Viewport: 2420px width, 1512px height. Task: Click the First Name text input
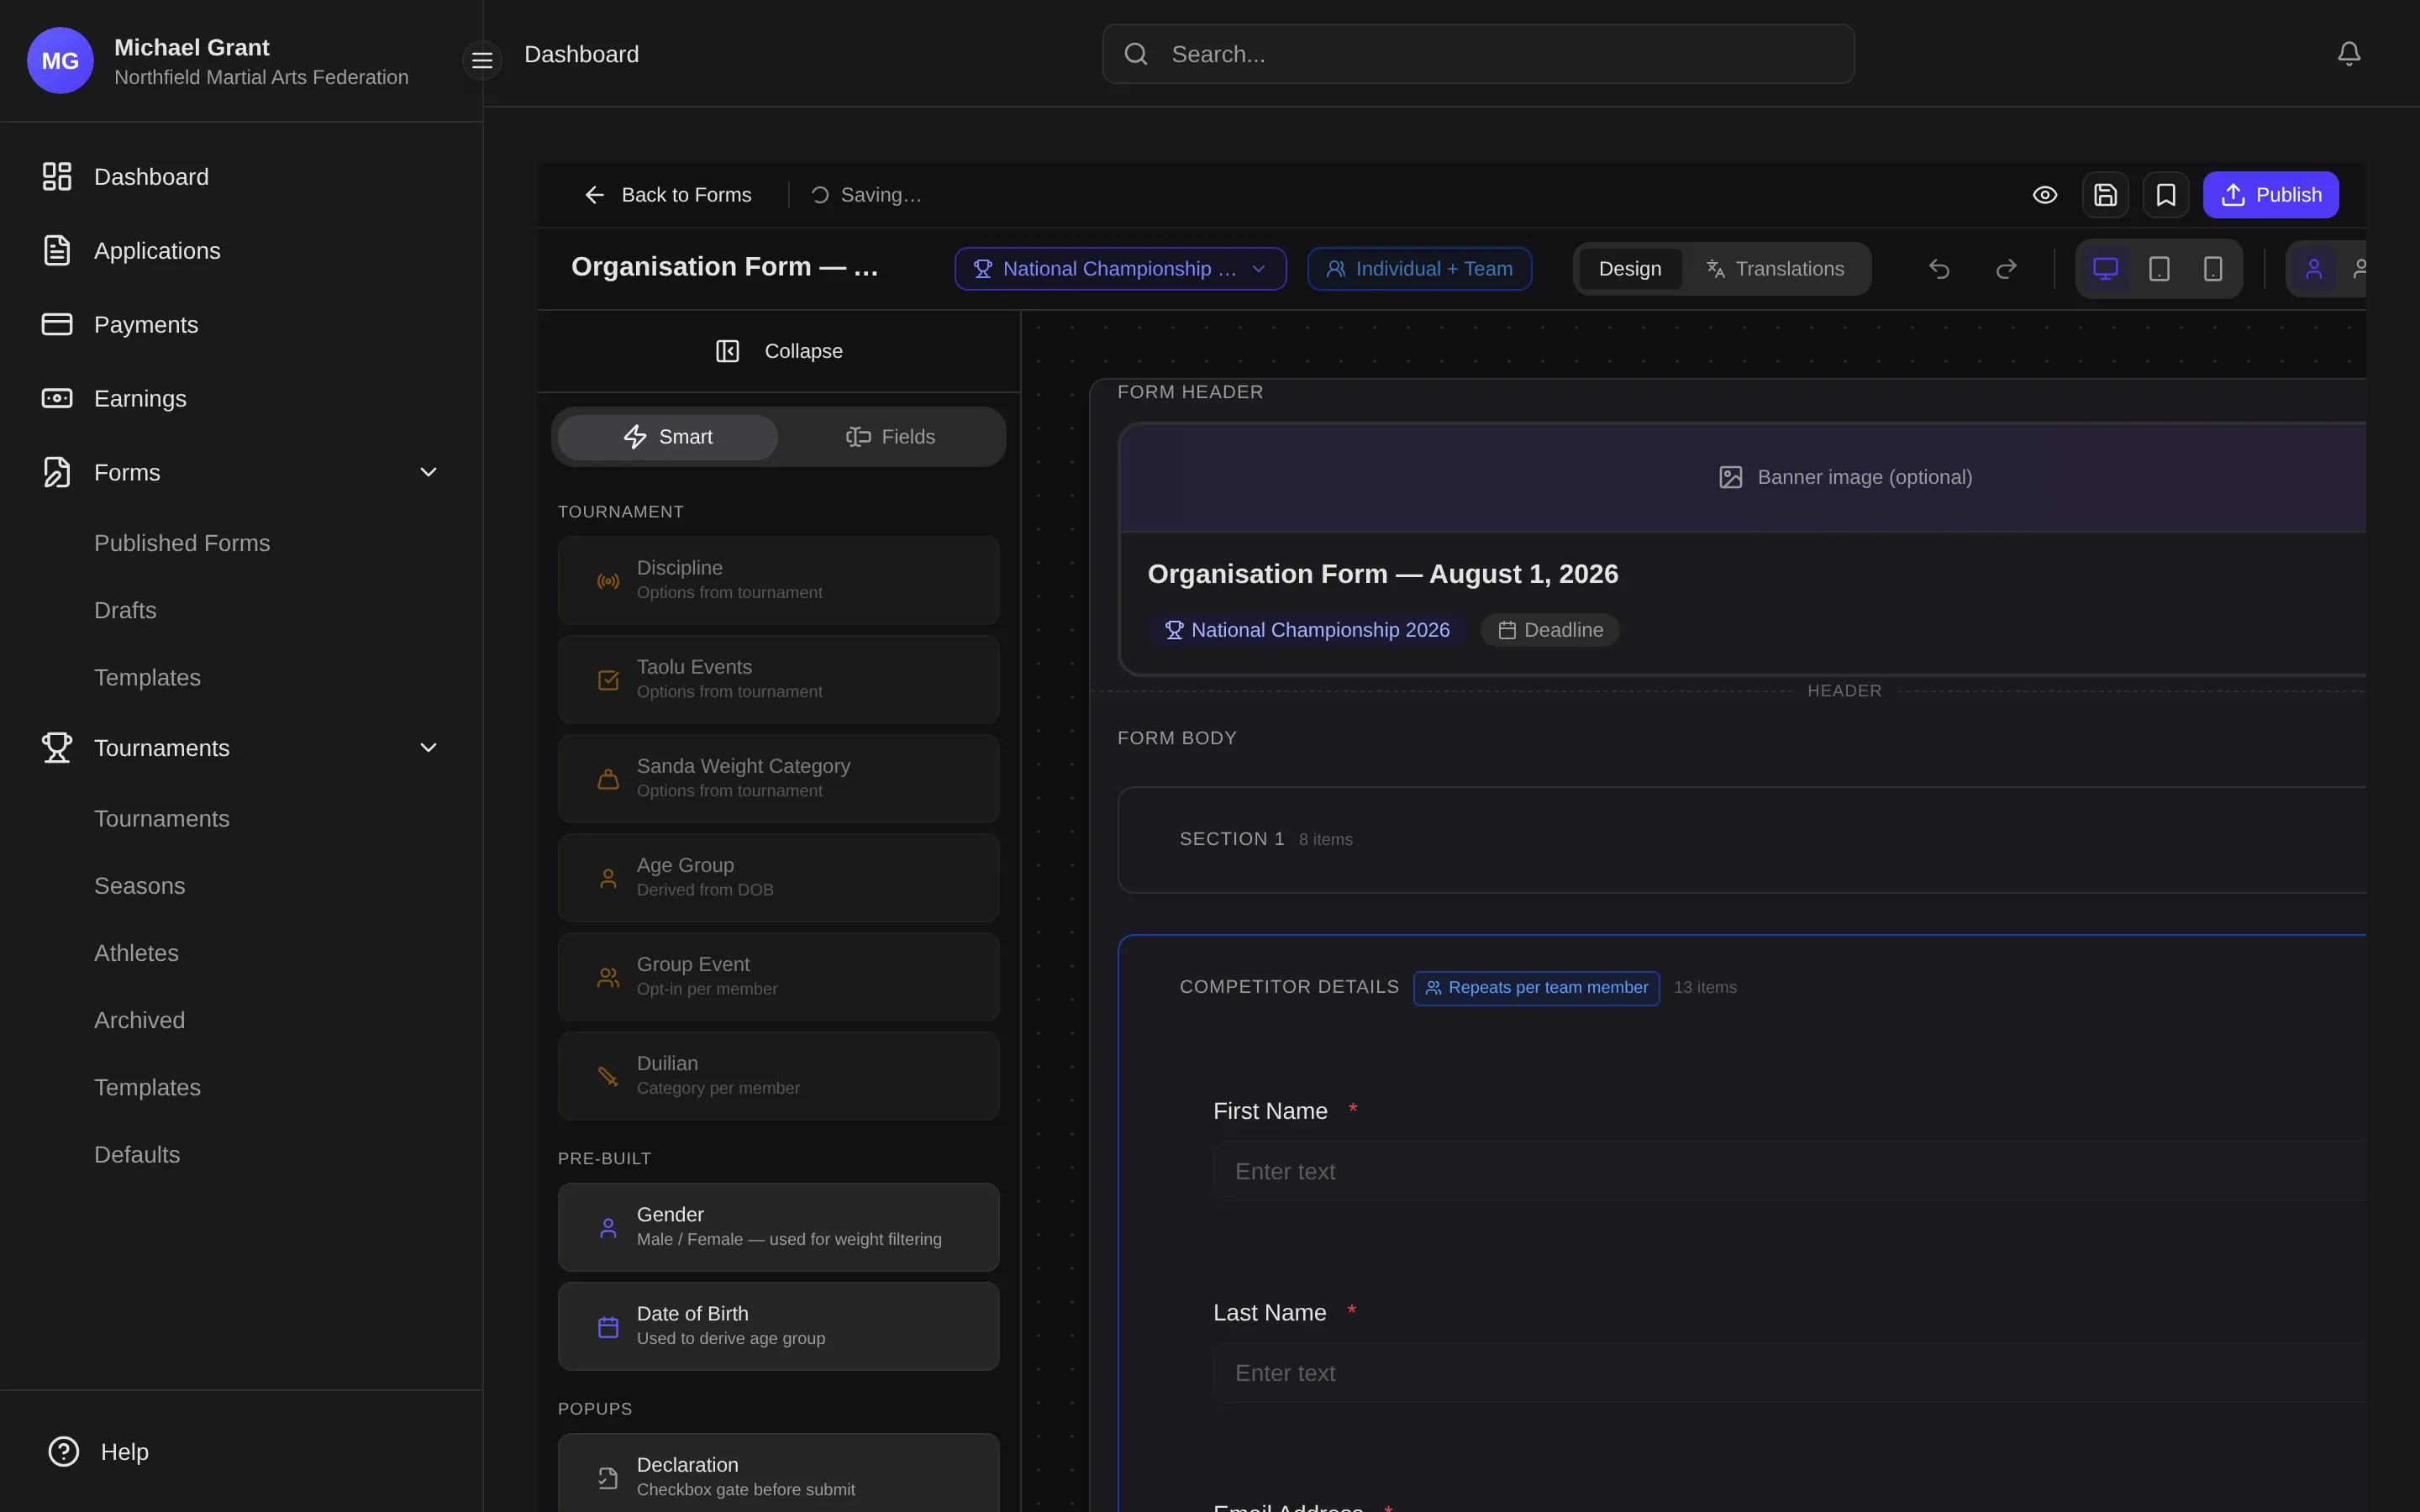1789,1172
